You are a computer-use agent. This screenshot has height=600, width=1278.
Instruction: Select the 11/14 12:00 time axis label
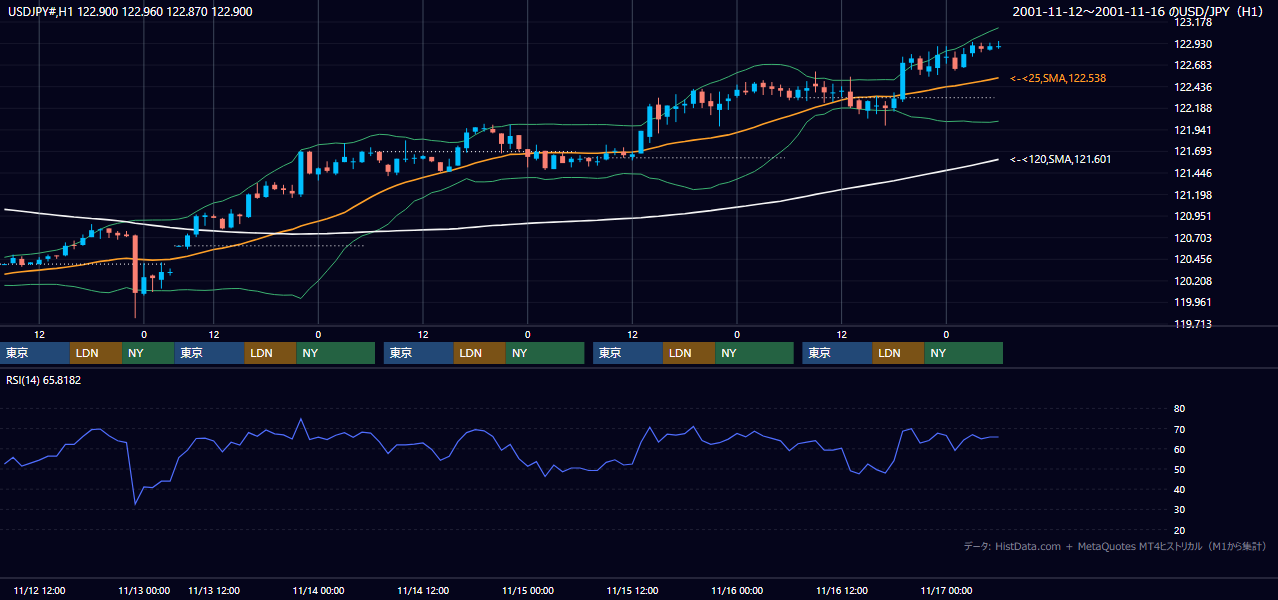click(x=423, y=590)
